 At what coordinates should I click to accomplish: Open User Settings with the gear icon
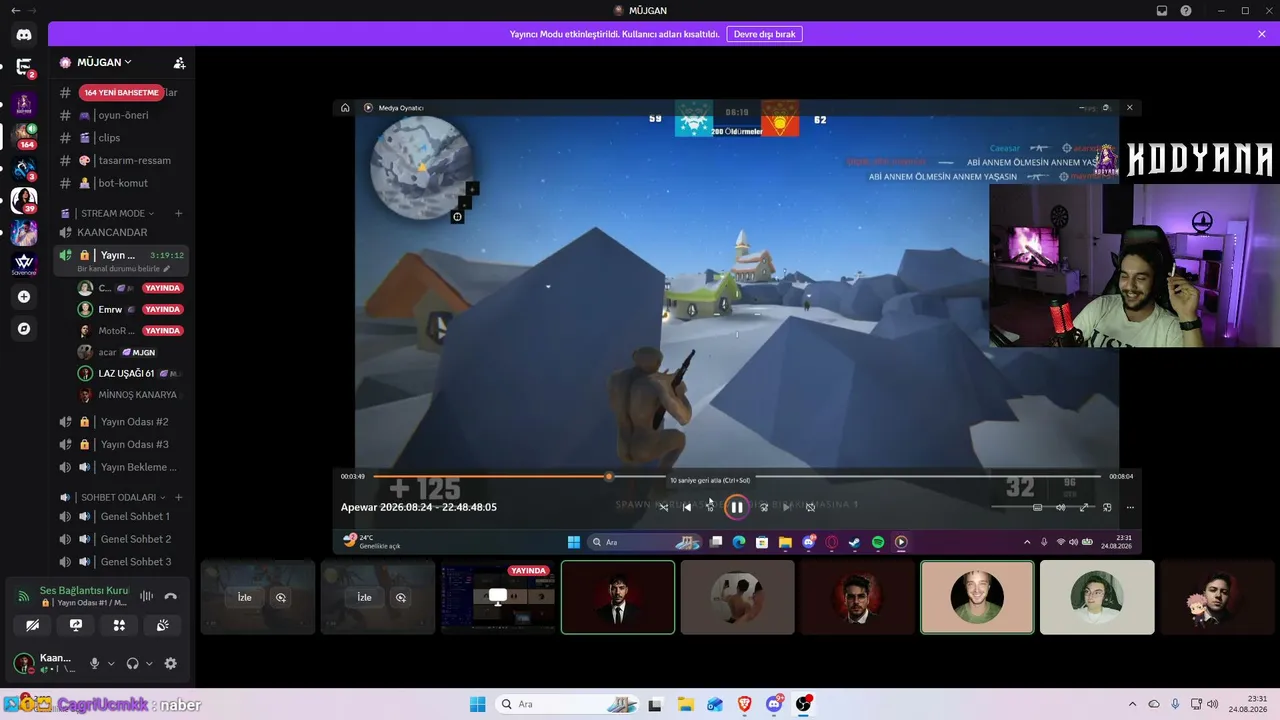coord(171,663)
